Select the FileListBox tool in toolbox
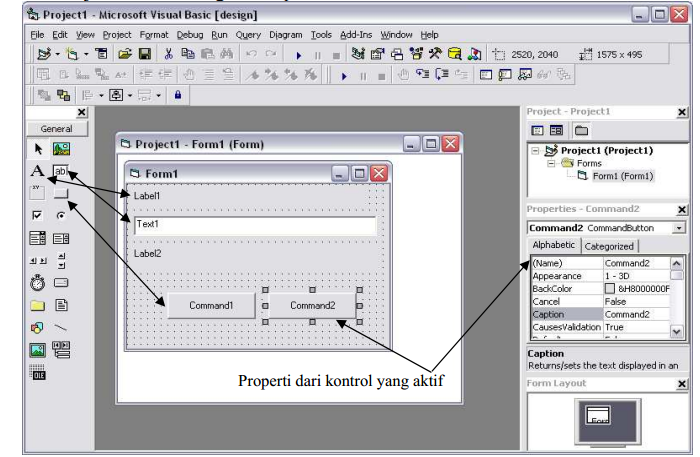This screenshot has width=700, height=457. [61, 305]
